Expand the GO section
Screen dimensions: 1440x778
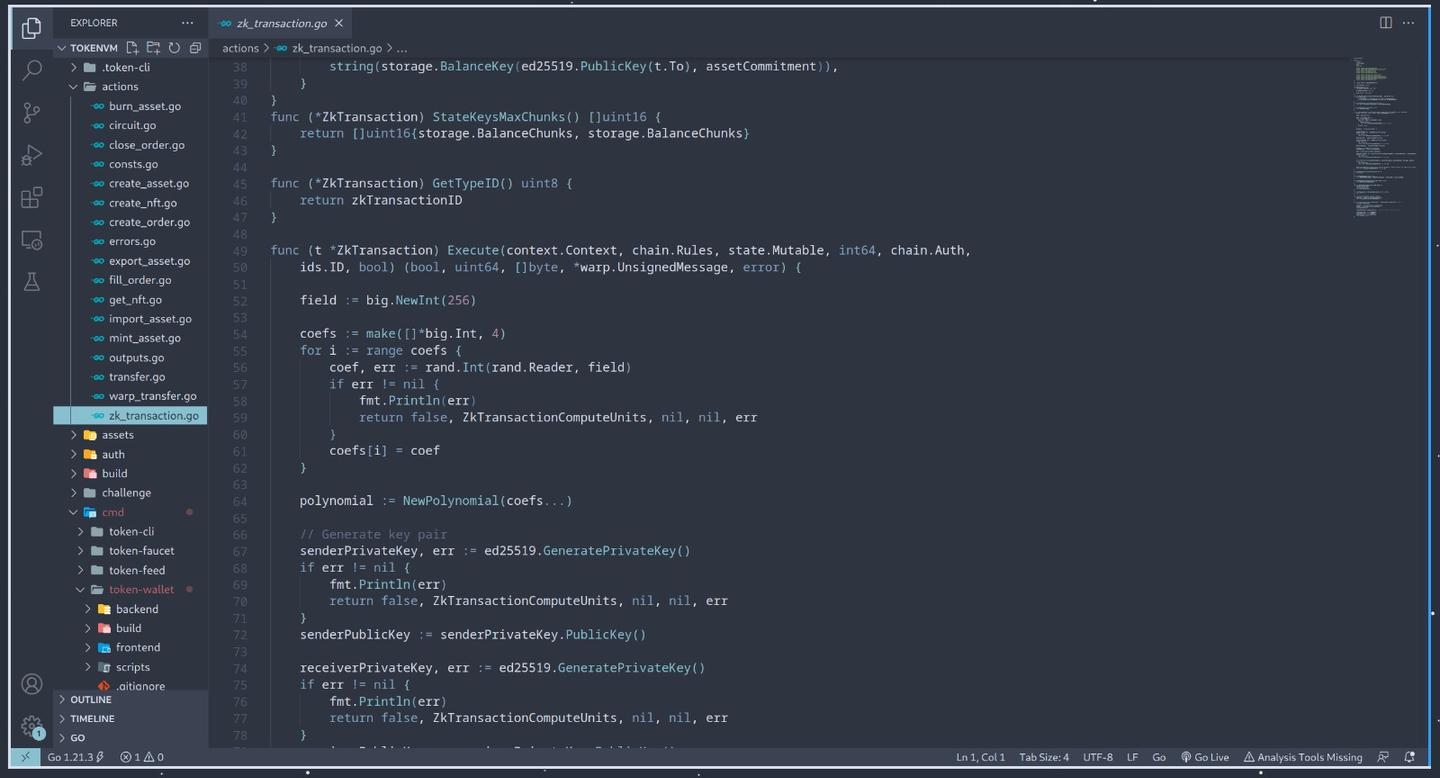(130, 738)
